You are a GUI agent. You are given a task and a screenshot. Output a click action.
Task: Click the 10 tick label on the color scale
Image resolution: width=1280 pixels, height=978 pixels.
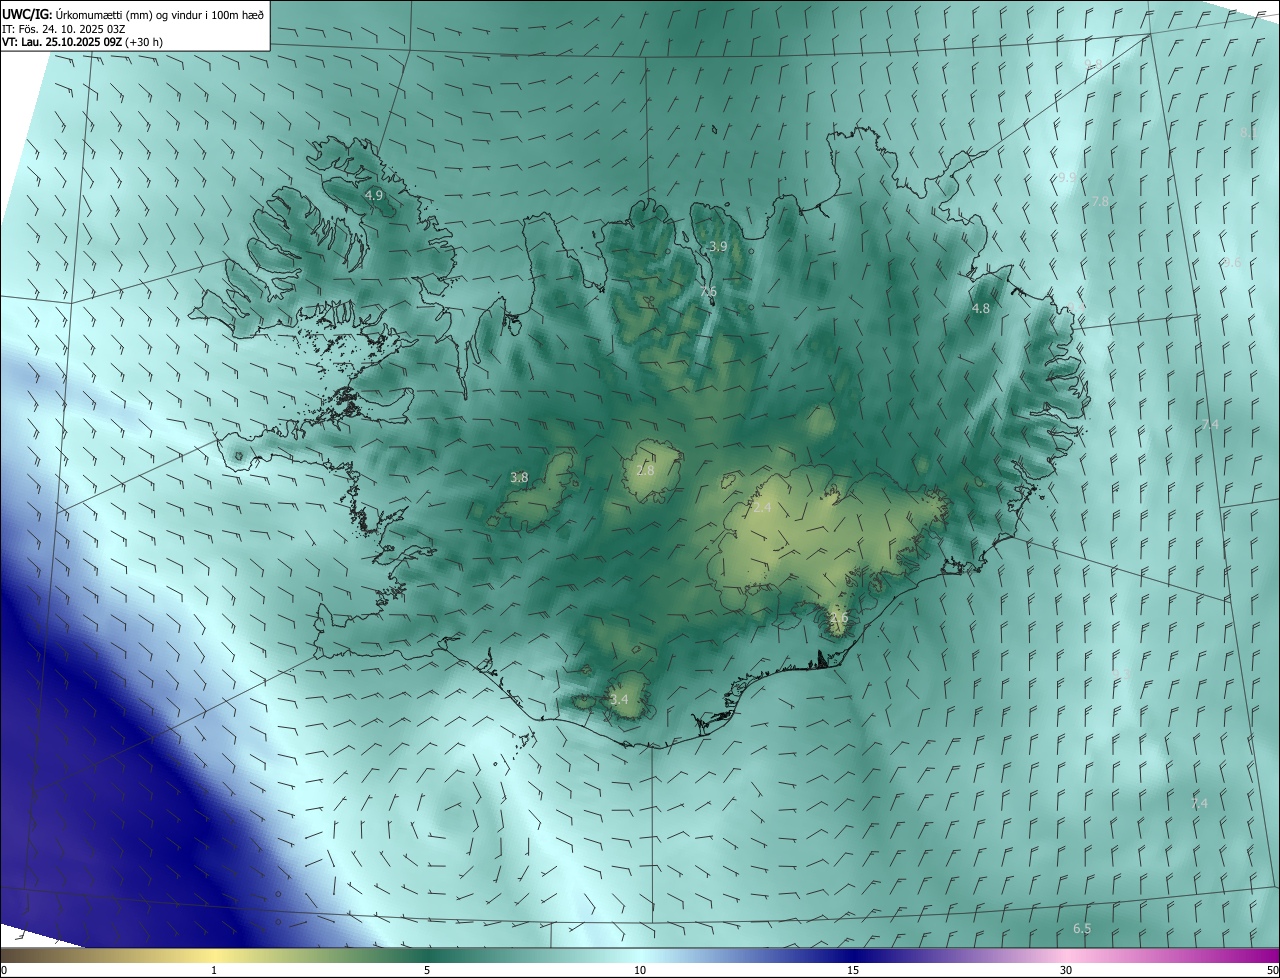pyautogui.click(x=640, y=970)
